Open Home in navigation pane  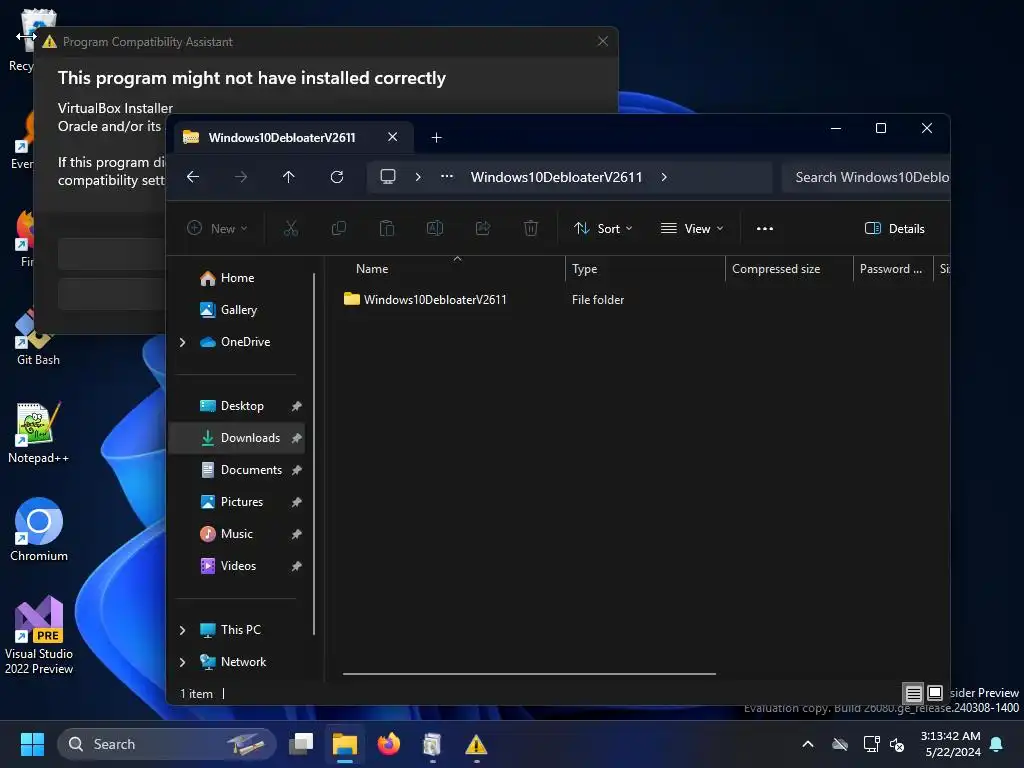tap(236, 278)
